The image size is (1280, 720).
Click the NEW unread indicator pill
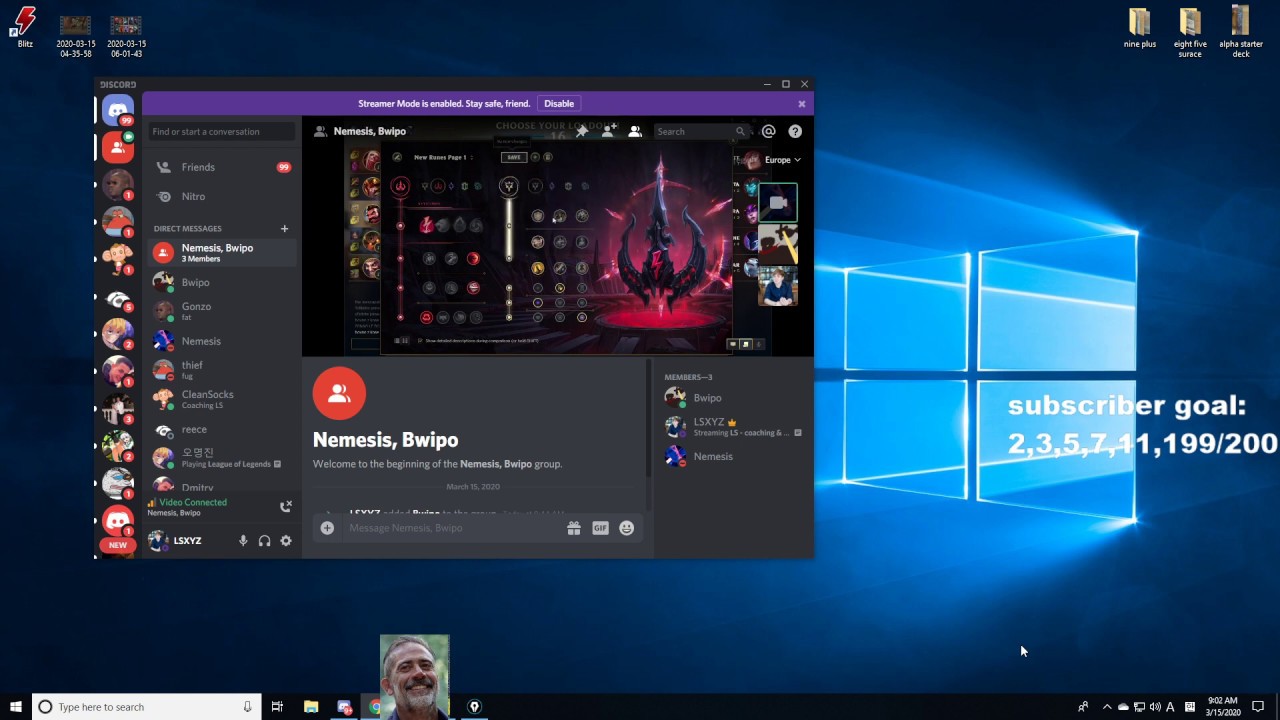click(x=118, y=545)
